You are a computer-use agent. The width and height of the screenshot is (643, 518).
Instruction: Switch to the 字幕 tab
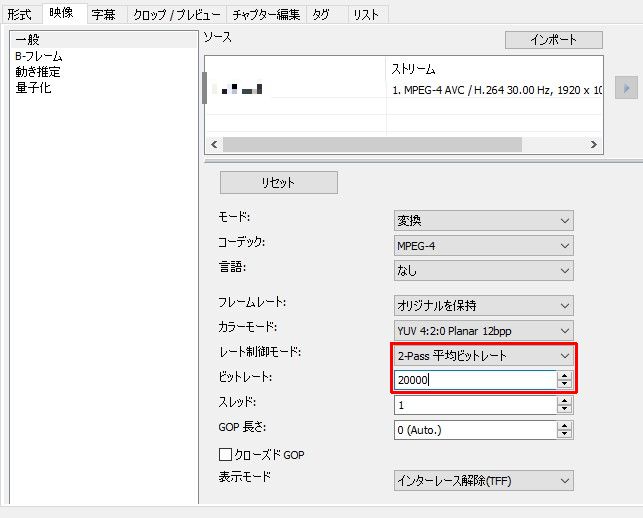[102, 14]
